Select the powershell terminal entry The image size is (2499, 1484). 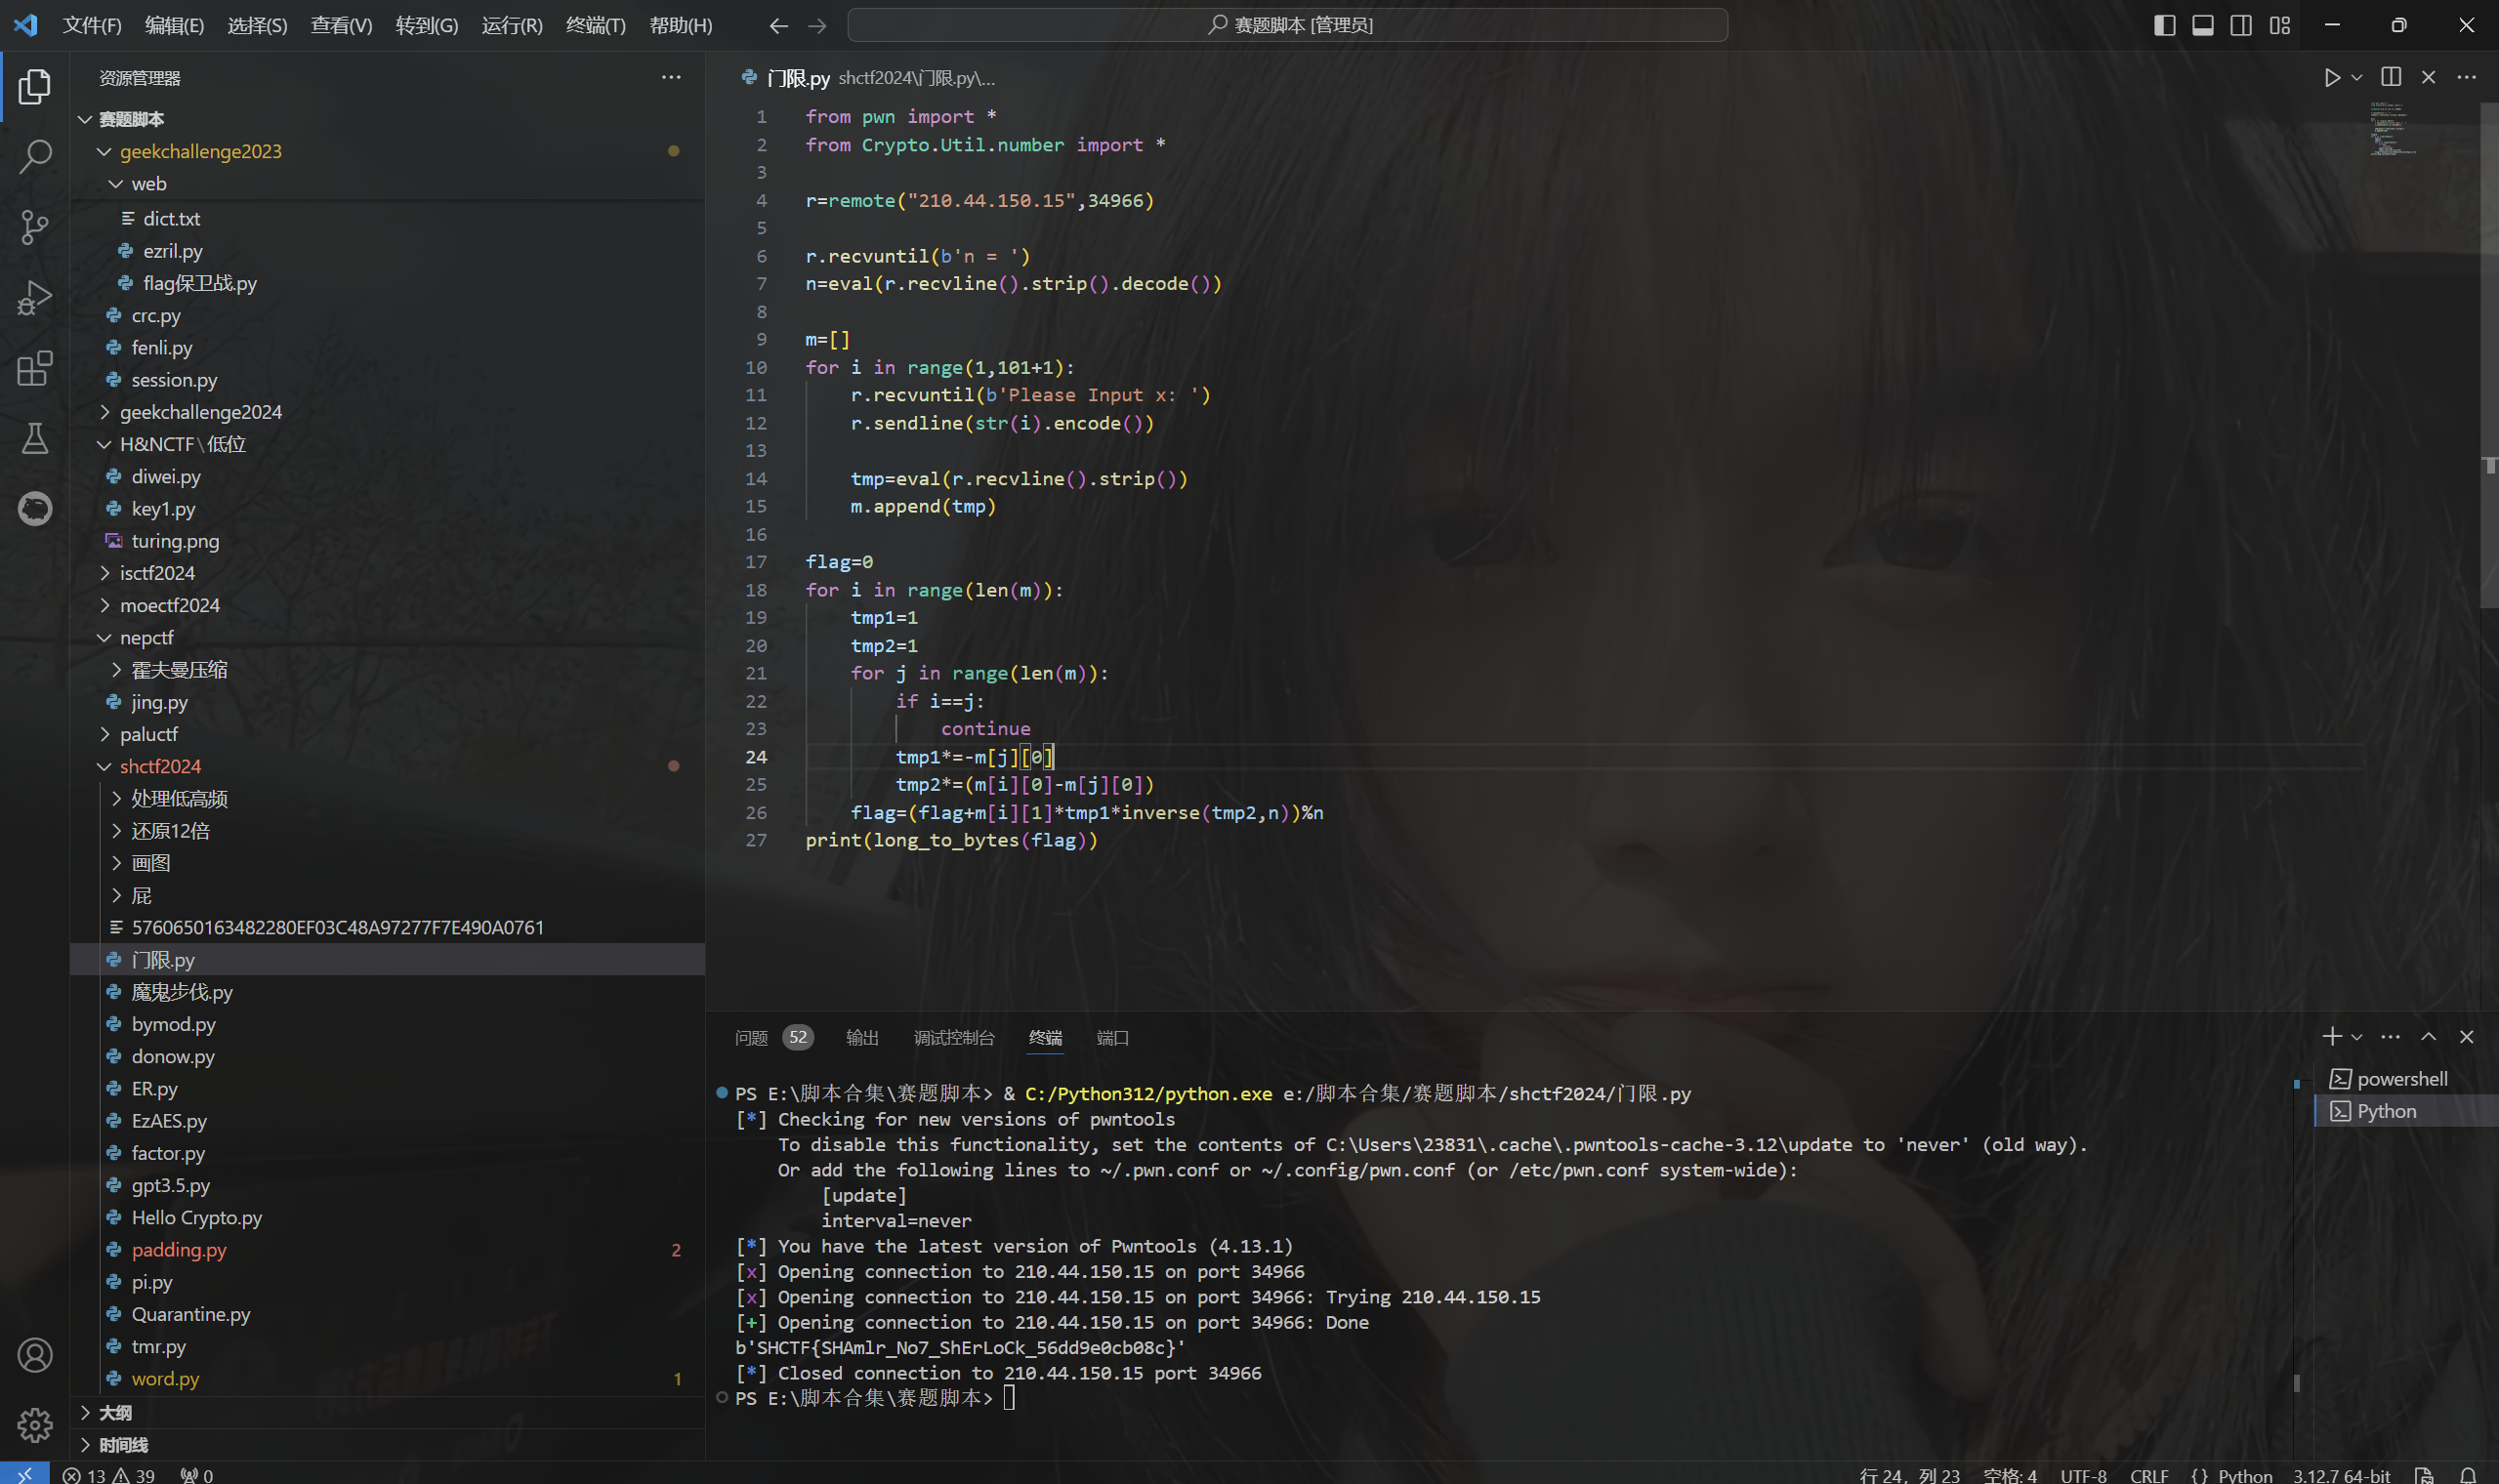[2405, 1079]
